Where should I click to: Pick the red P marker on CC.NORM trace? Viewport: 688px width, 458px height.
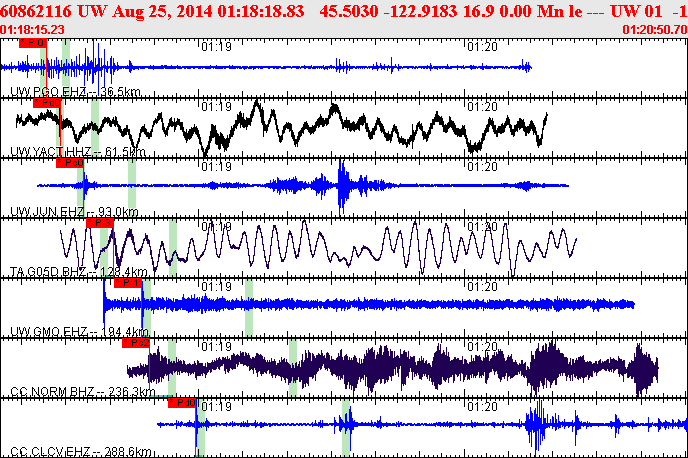click(136, 343)
